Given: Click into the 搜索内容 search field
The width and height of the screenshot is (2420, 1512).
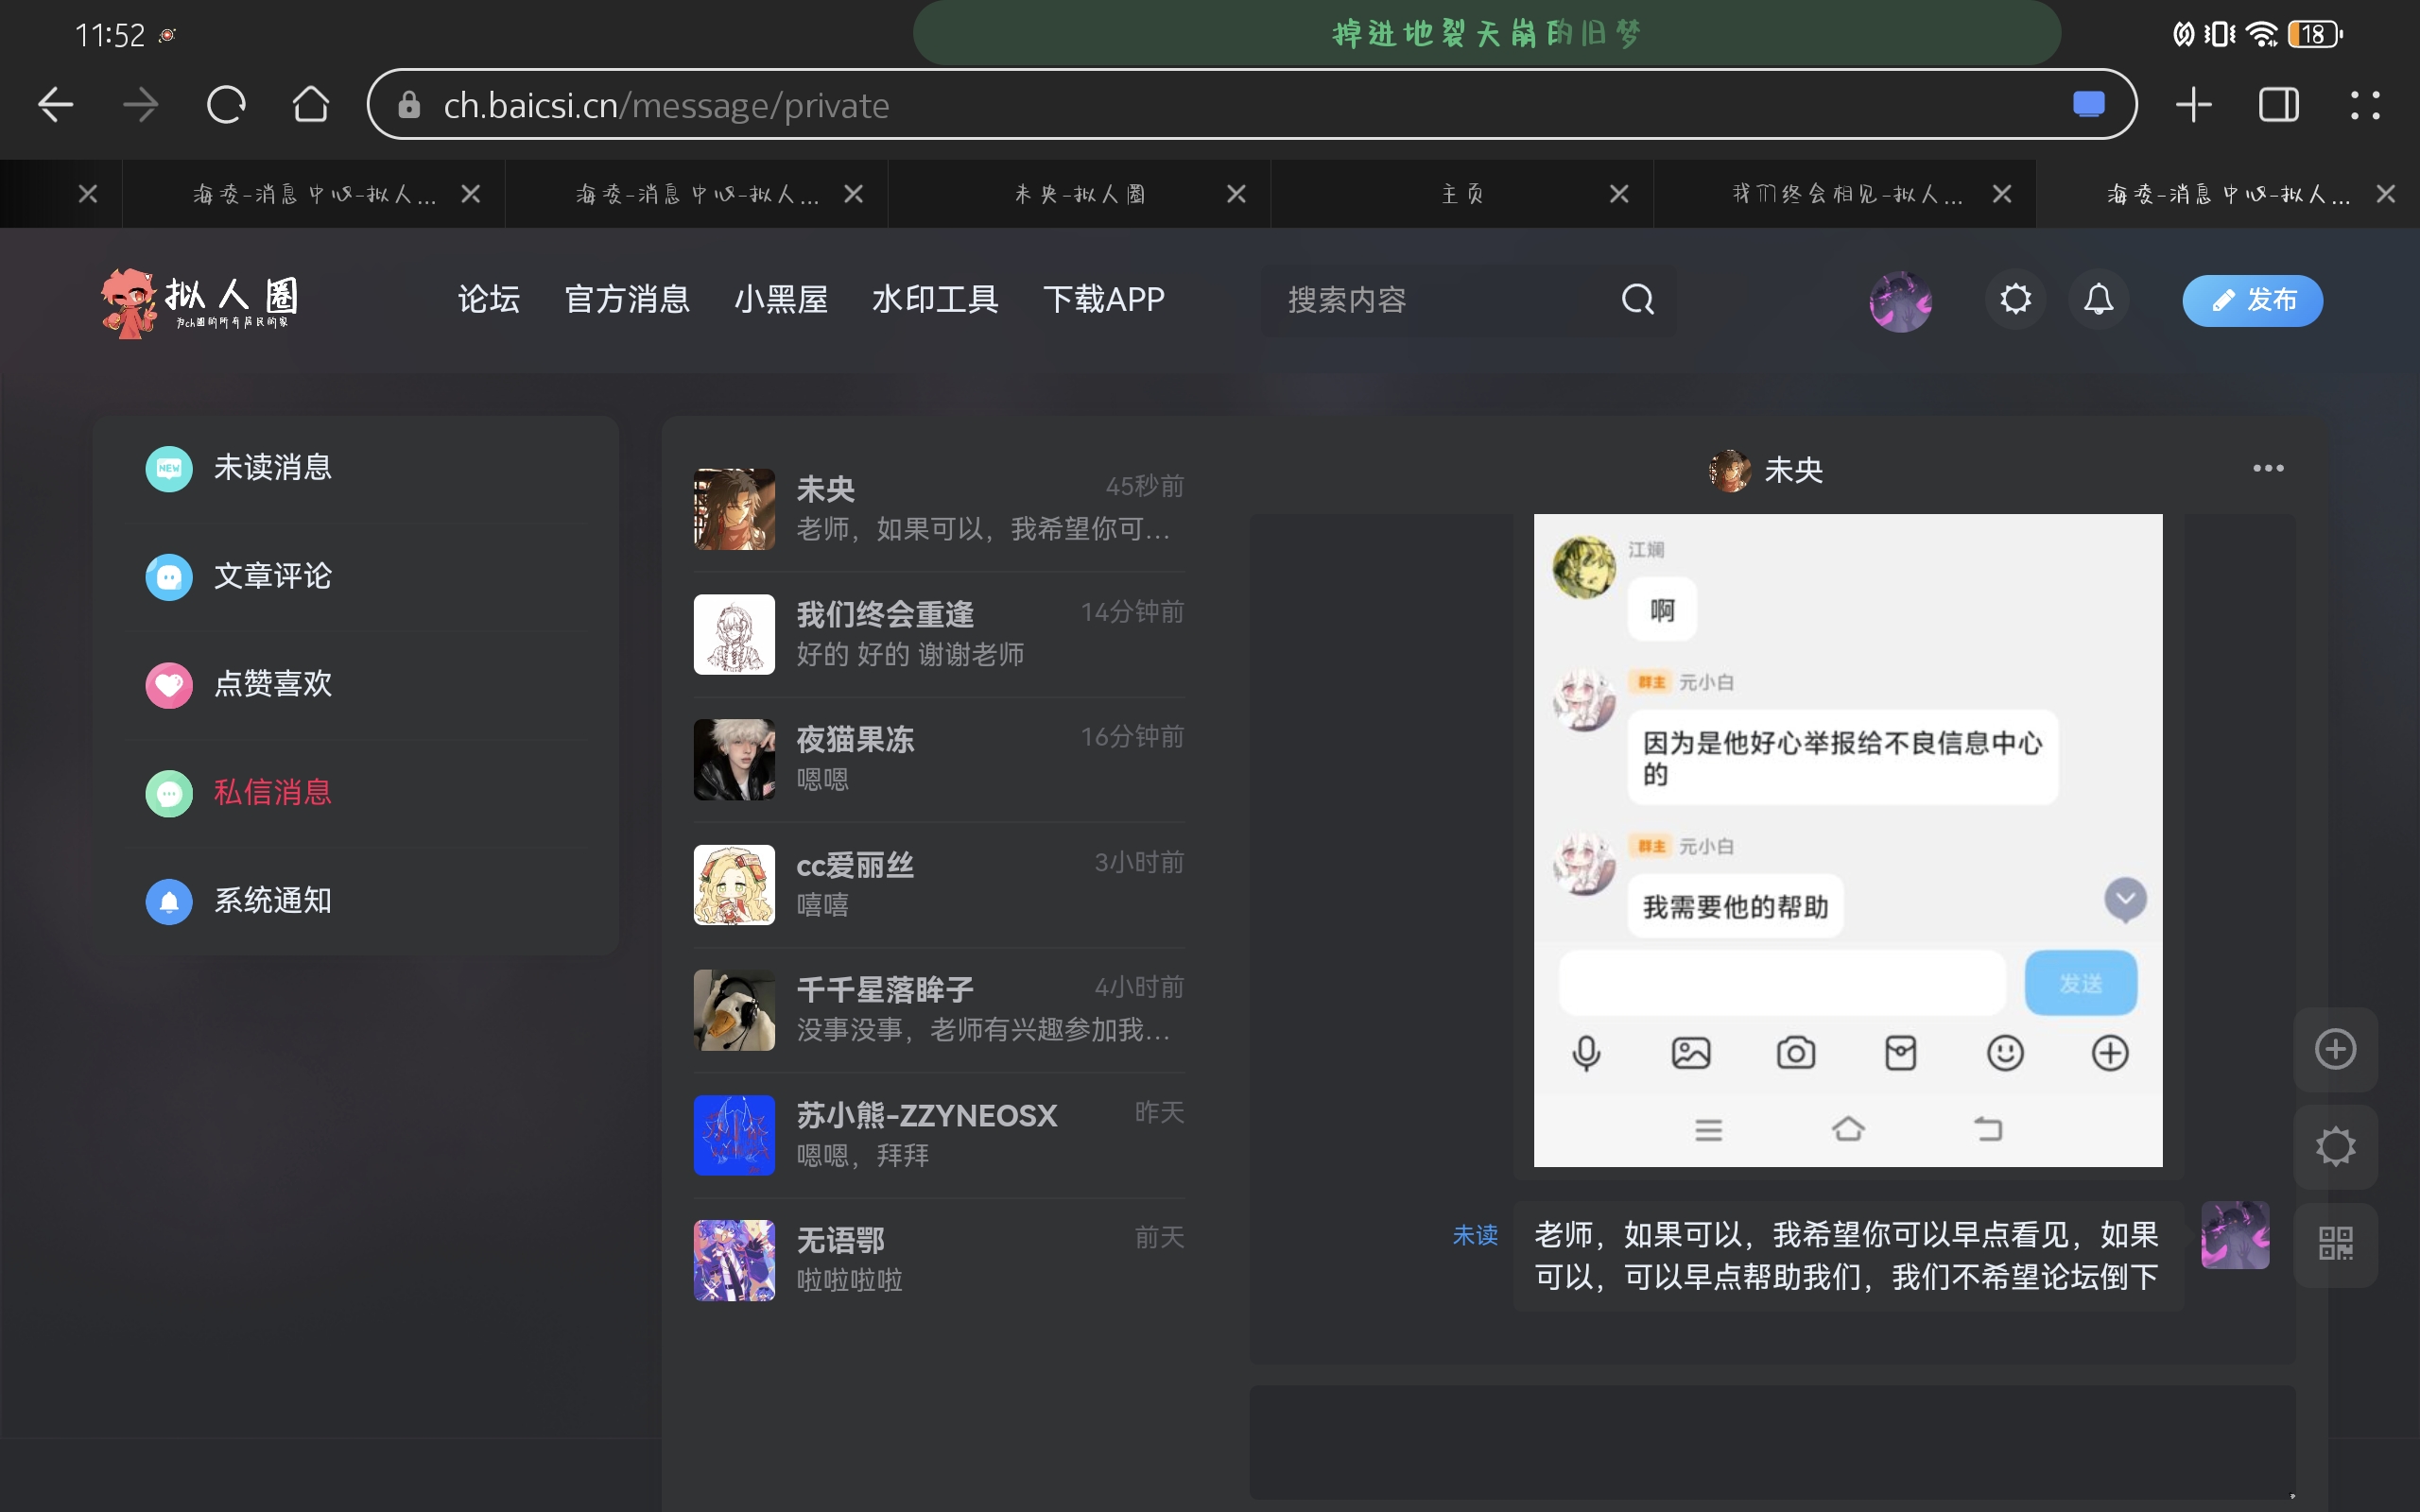Looking at the screenshot, I should point(1420,299).
